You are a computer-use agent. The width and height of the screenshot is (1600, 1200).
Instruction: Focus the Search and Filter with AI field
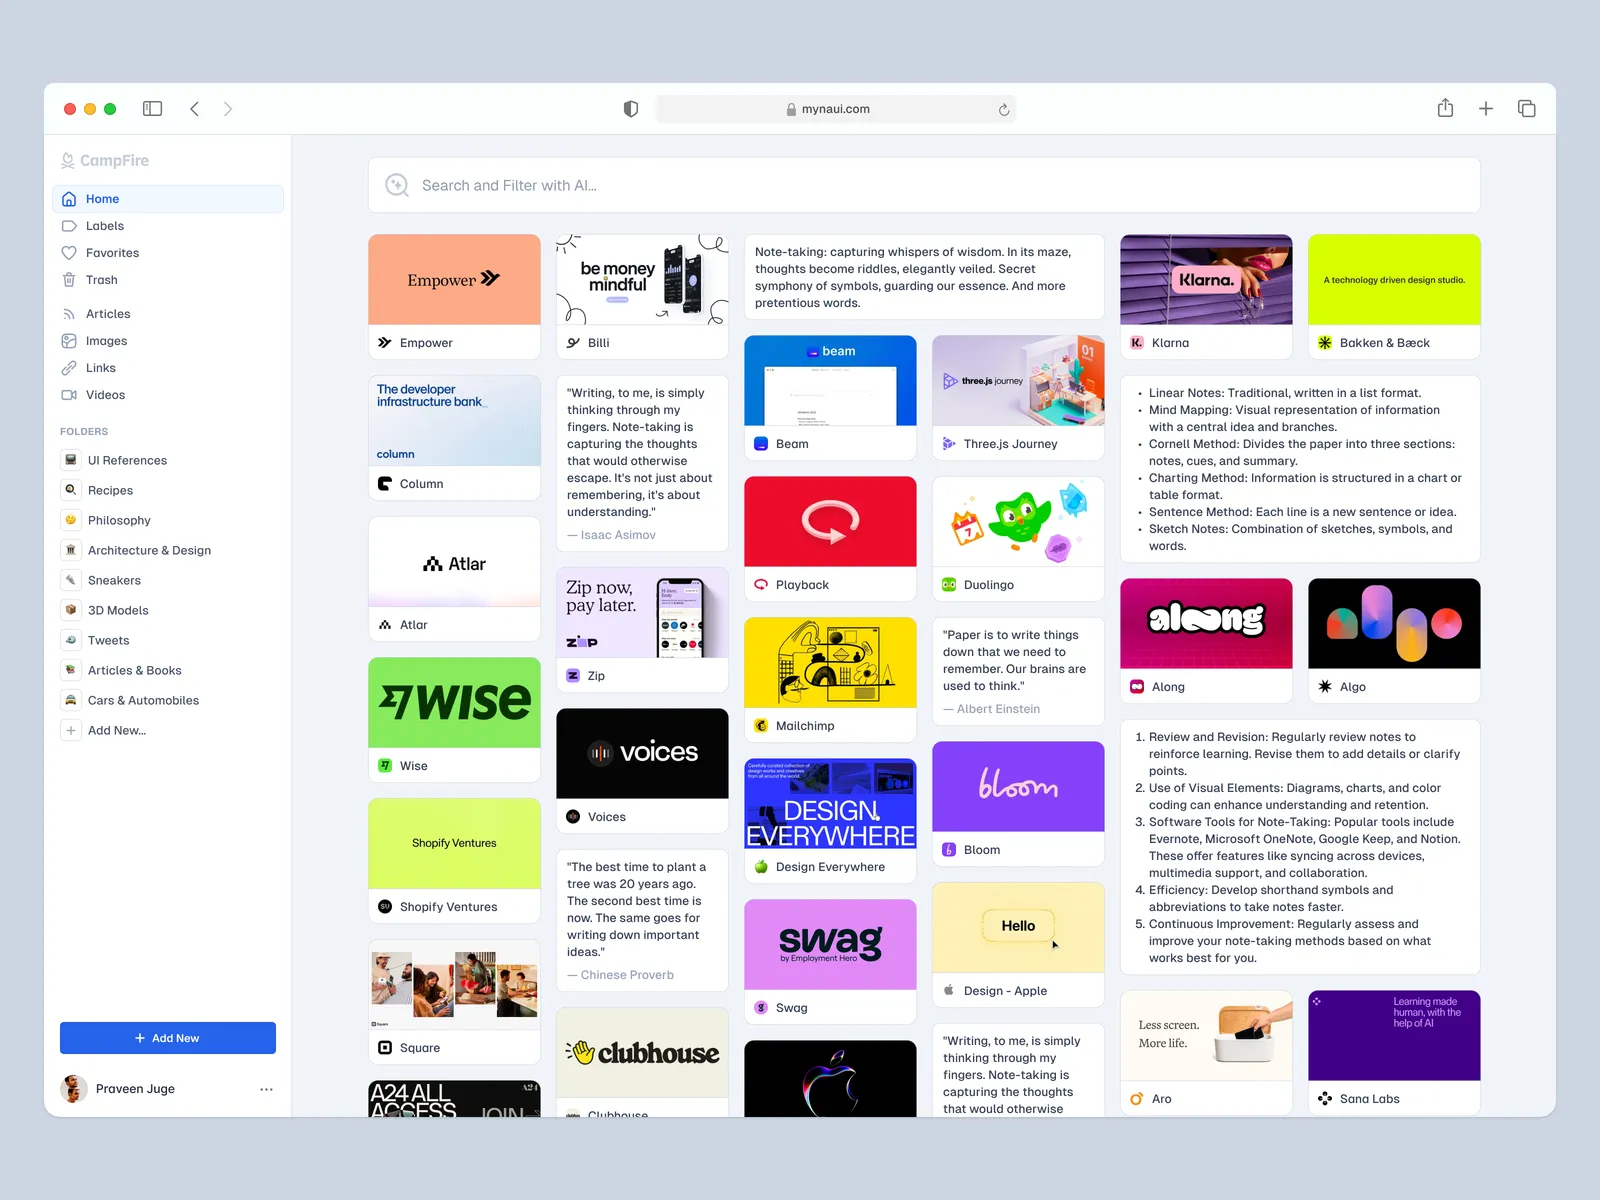point(924,185)
